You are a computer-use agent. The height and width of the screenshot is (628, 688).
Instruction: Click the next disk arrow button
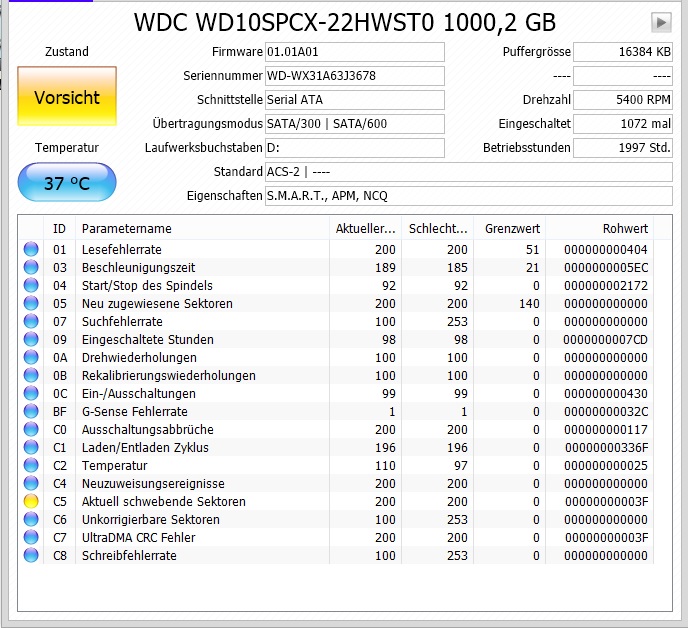661,22
